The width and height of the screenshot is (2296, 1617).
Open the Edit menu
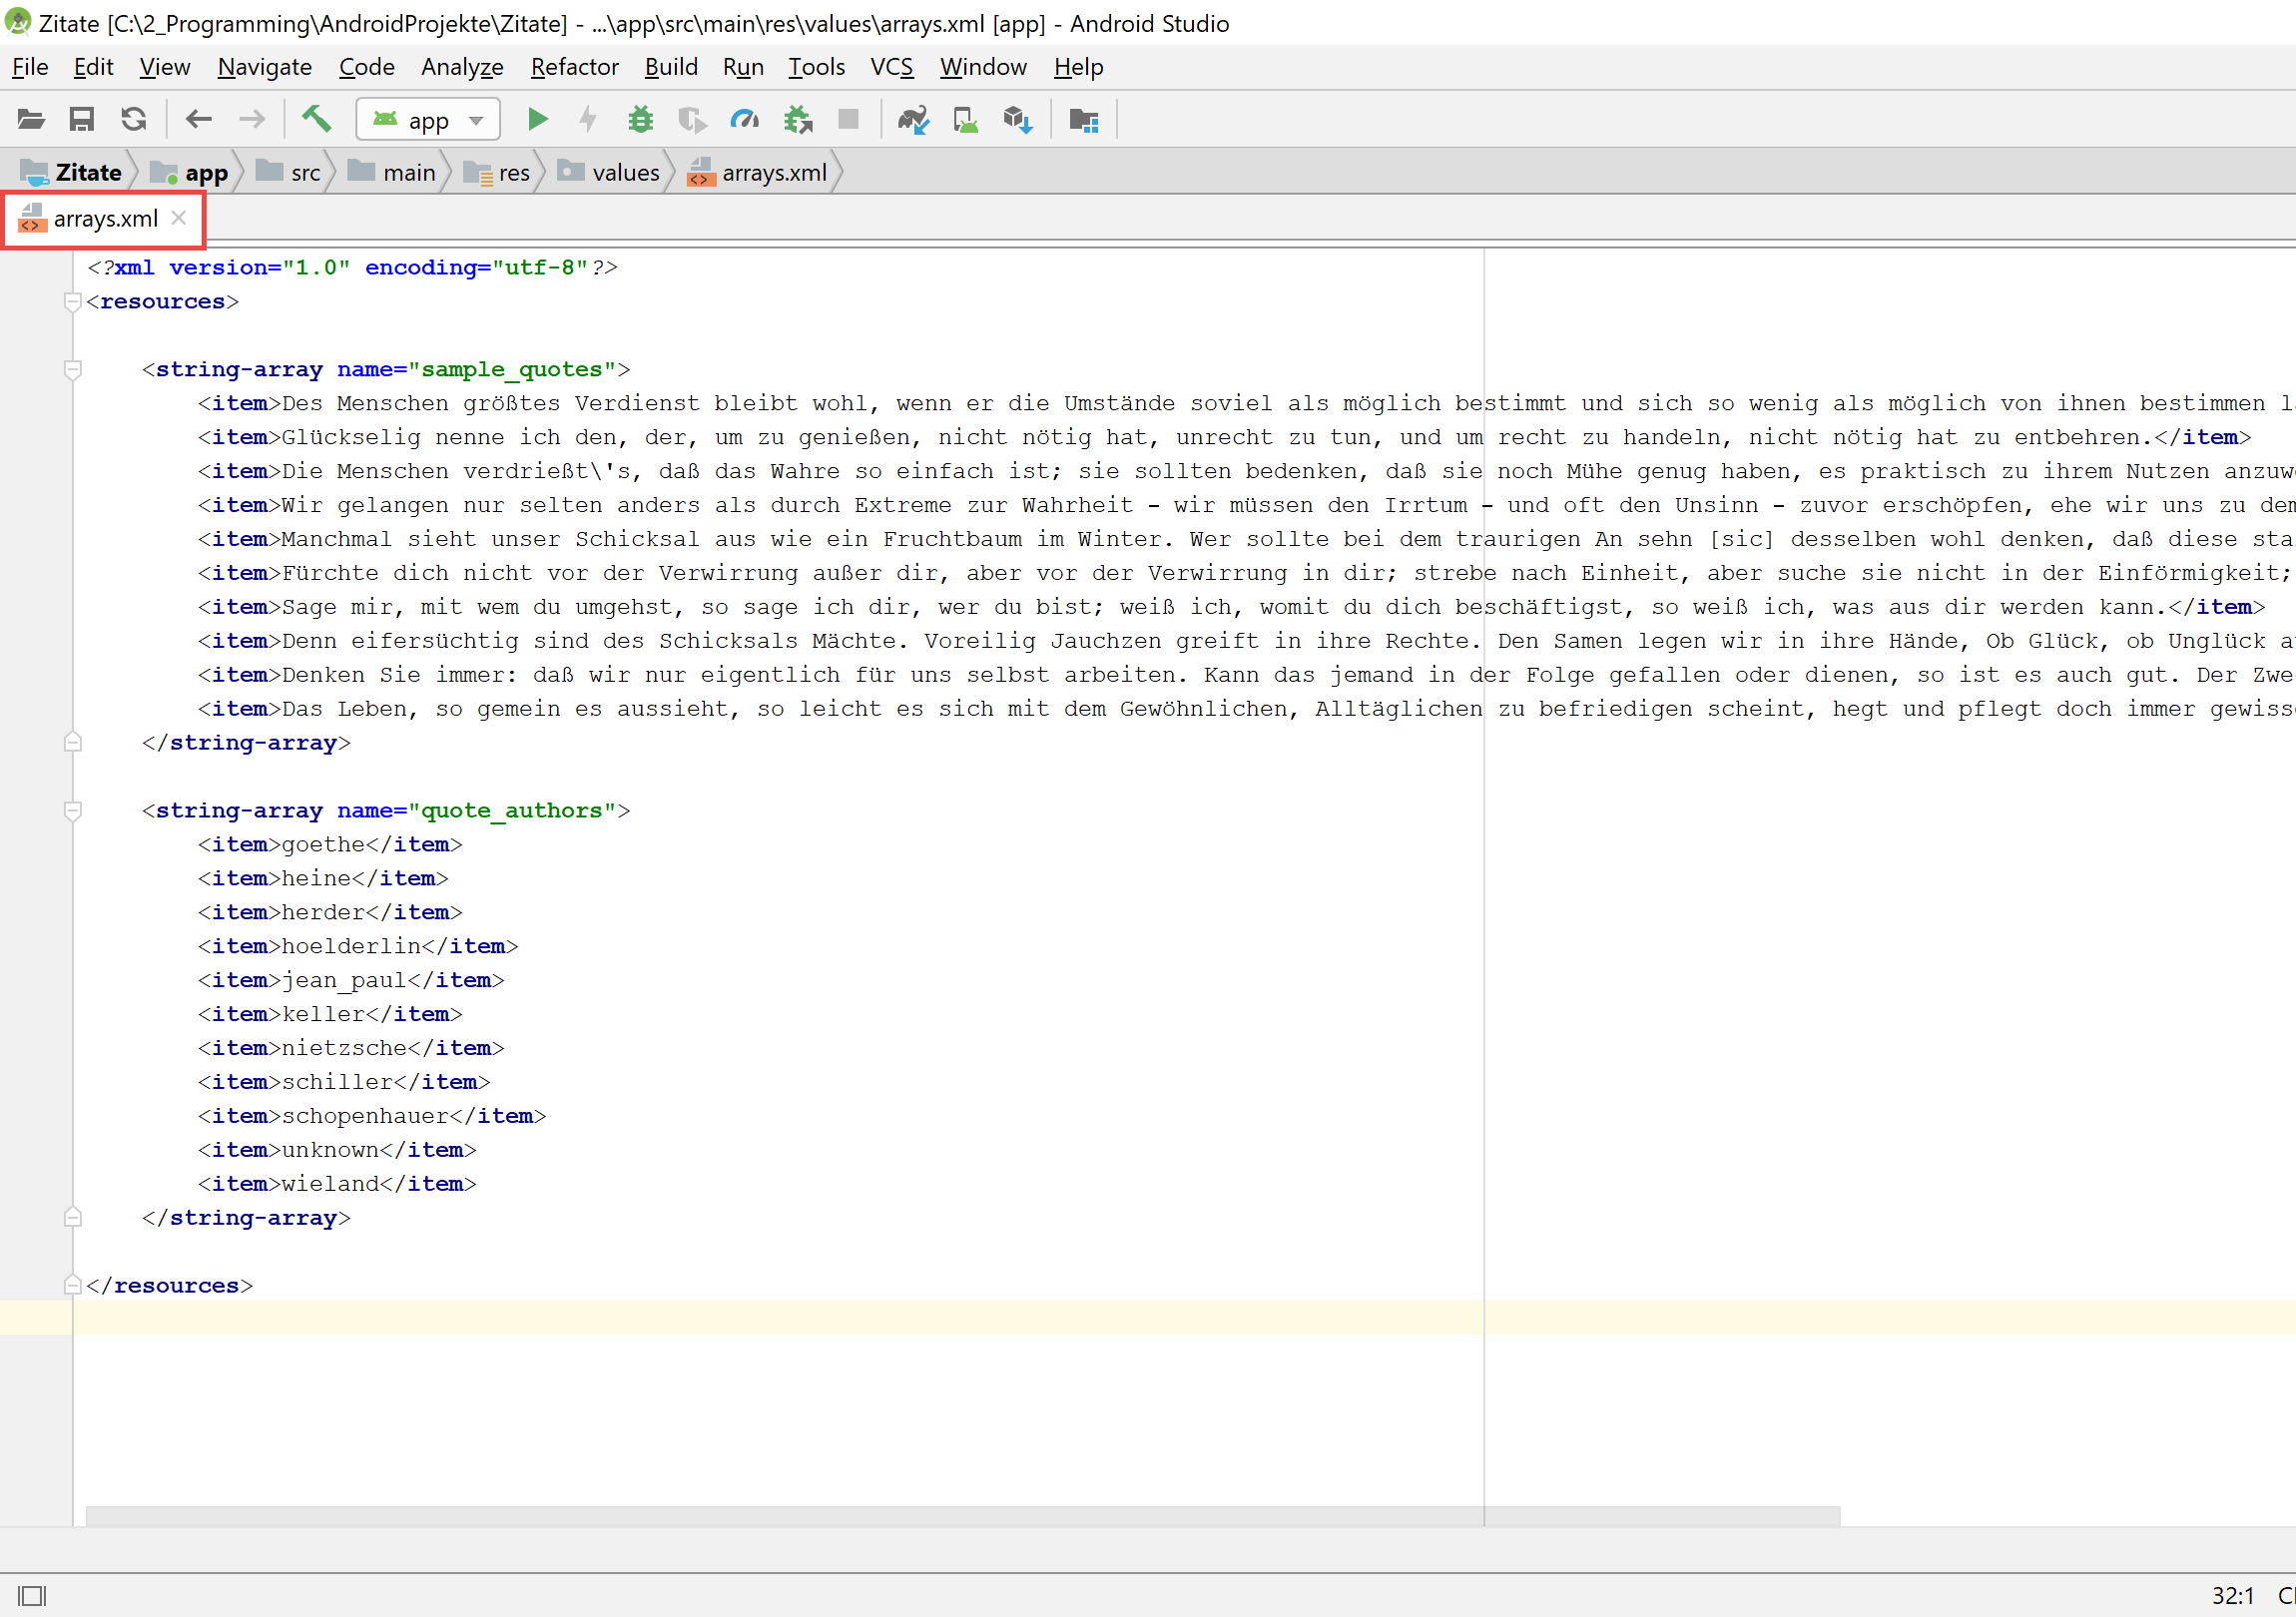93,67
